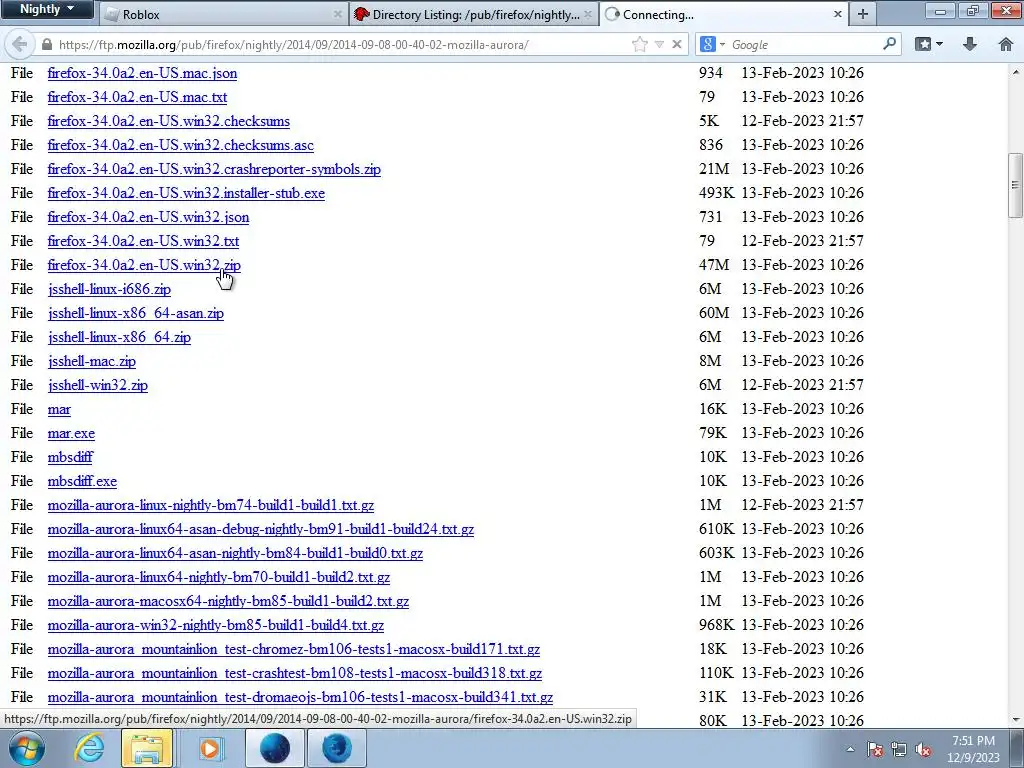
Task: Click the 493K size of installer-stub.exe
Action: (x=716, y=193)
